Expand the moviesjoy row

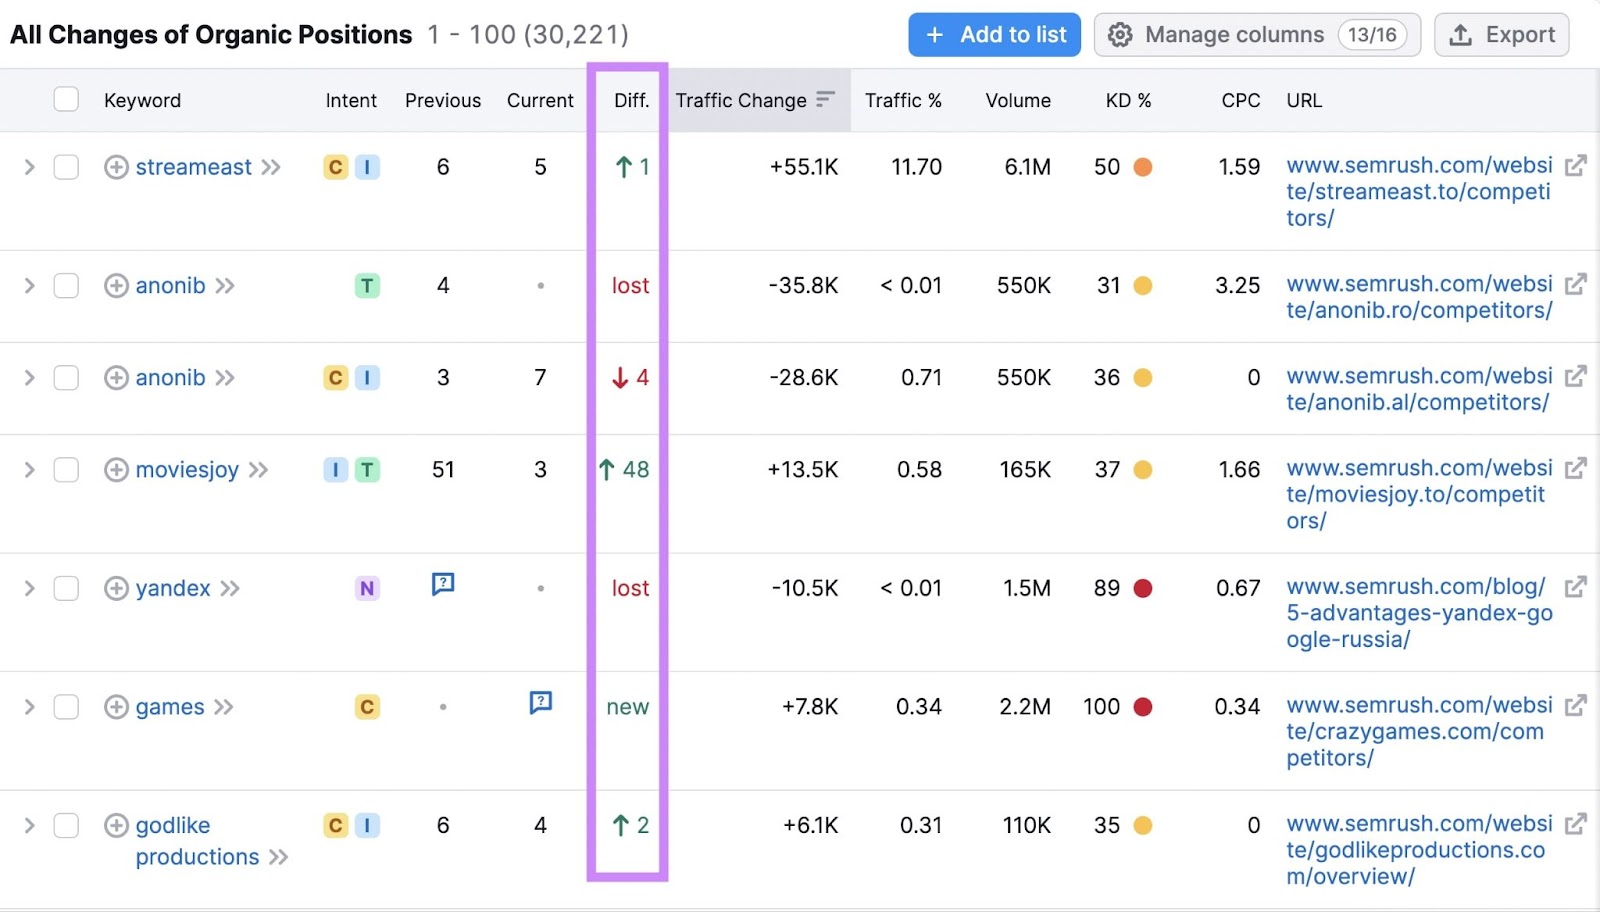(29, 469)
